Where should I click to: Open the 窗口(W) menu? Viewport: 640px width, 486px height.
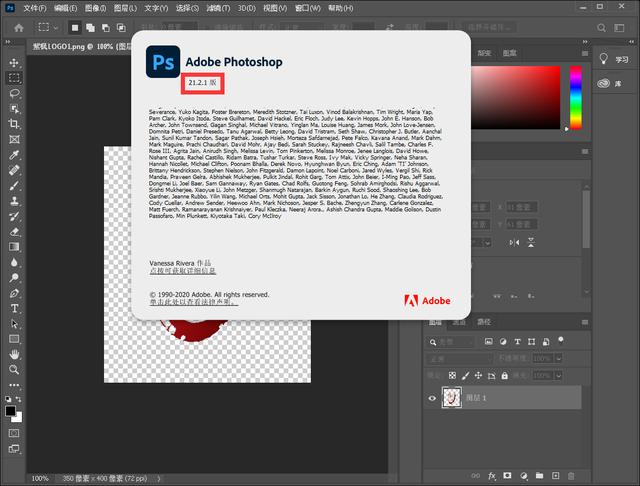(308, 8)
